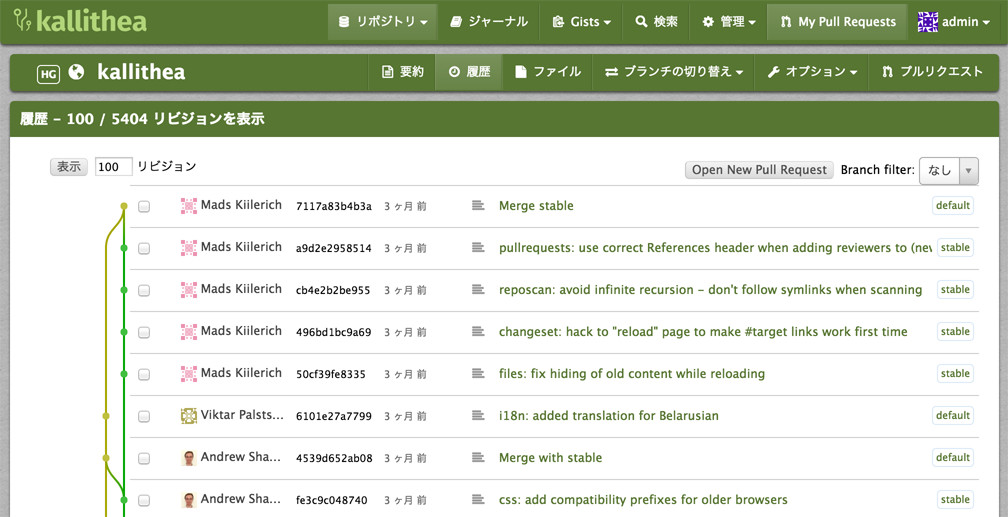Check the box for revision a9d2e2958514
Viewport: 1008px width, 517px height.
(144, 248)
